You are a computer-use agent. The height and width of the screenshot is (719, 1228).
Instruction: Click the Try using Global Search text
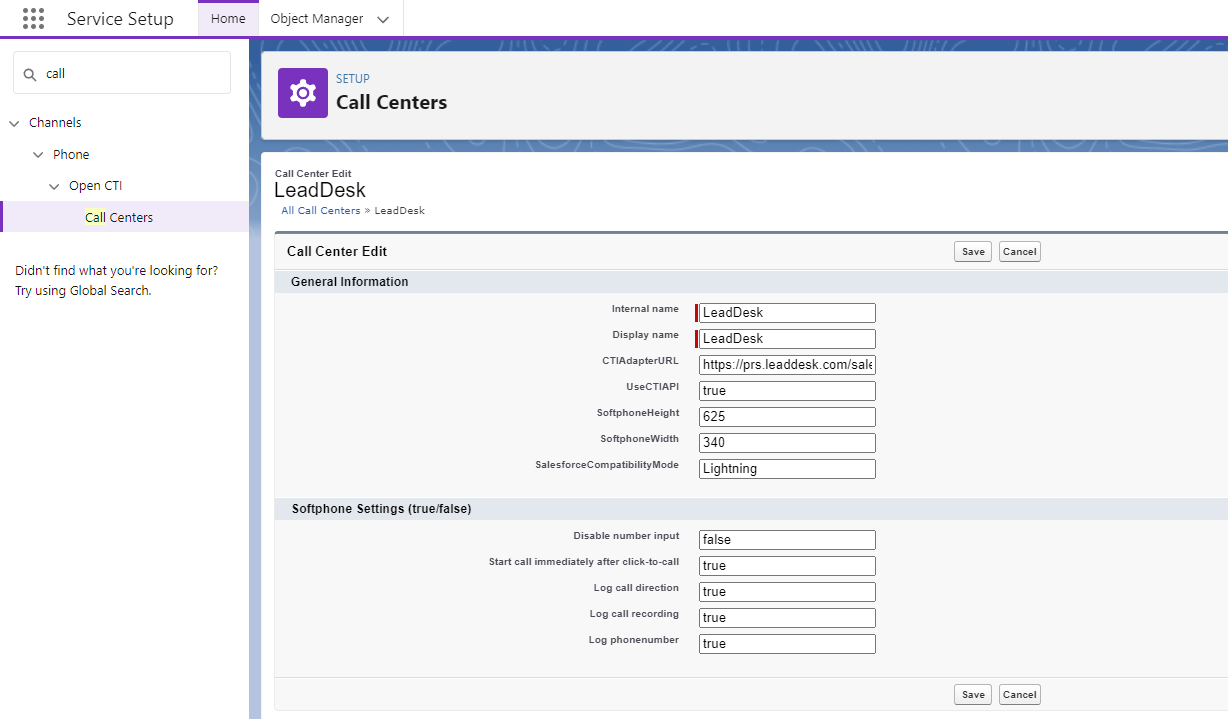click(83, 291)
